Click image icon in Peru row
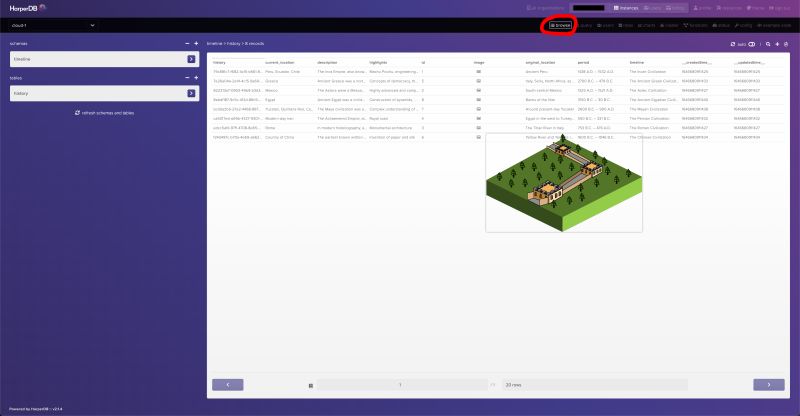 click(479, 71)
